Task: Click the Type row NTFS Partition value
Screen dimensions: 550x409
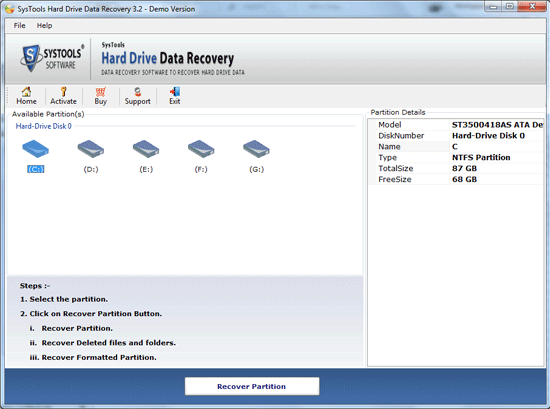Action: tap(481, 157)
